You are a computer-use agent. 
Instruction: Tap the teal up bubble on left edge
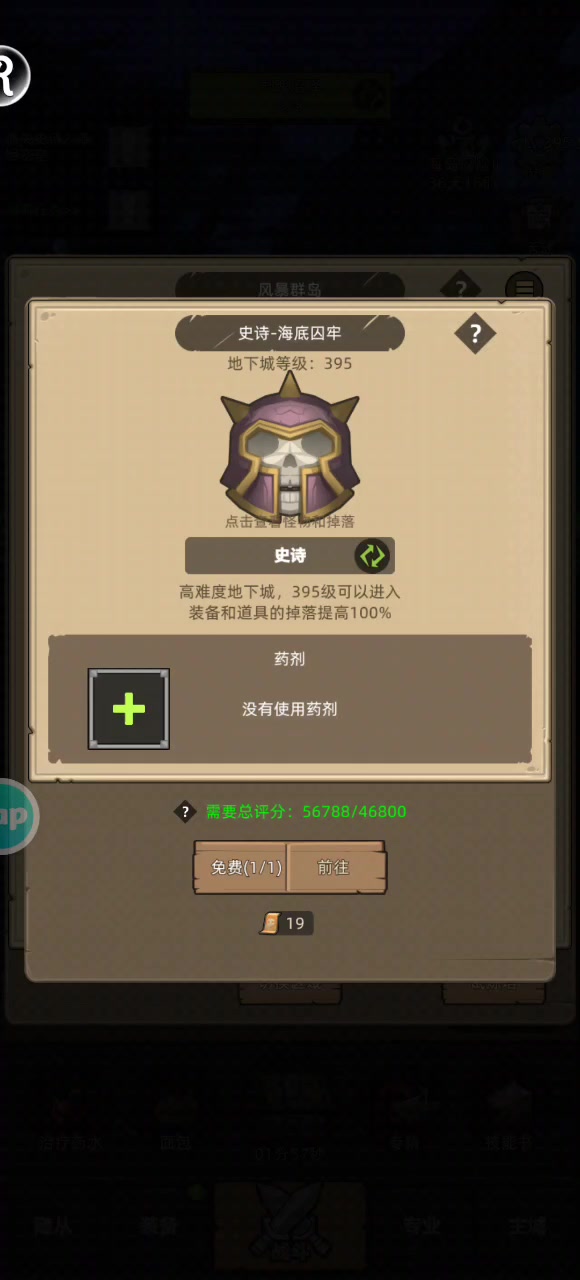[x=15, y=817]
